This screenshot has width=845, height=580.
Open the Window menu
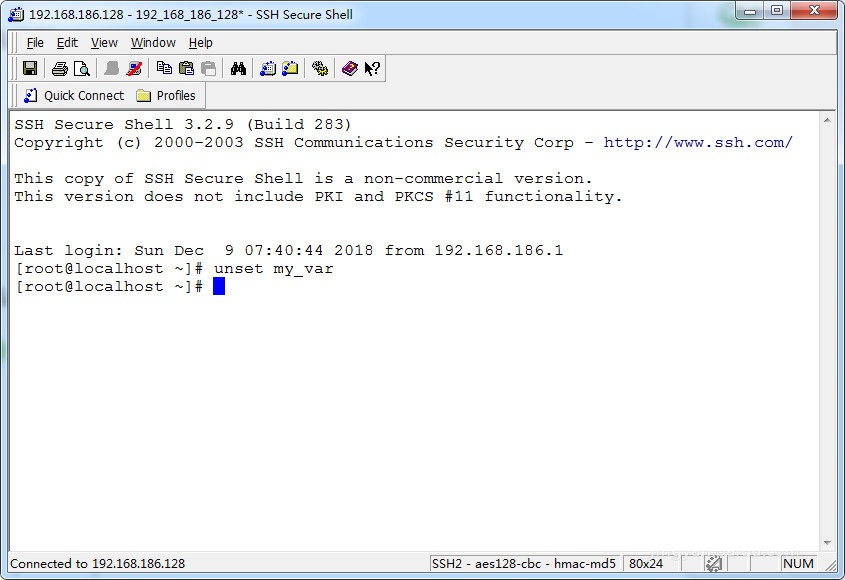[x=153, y=43]
